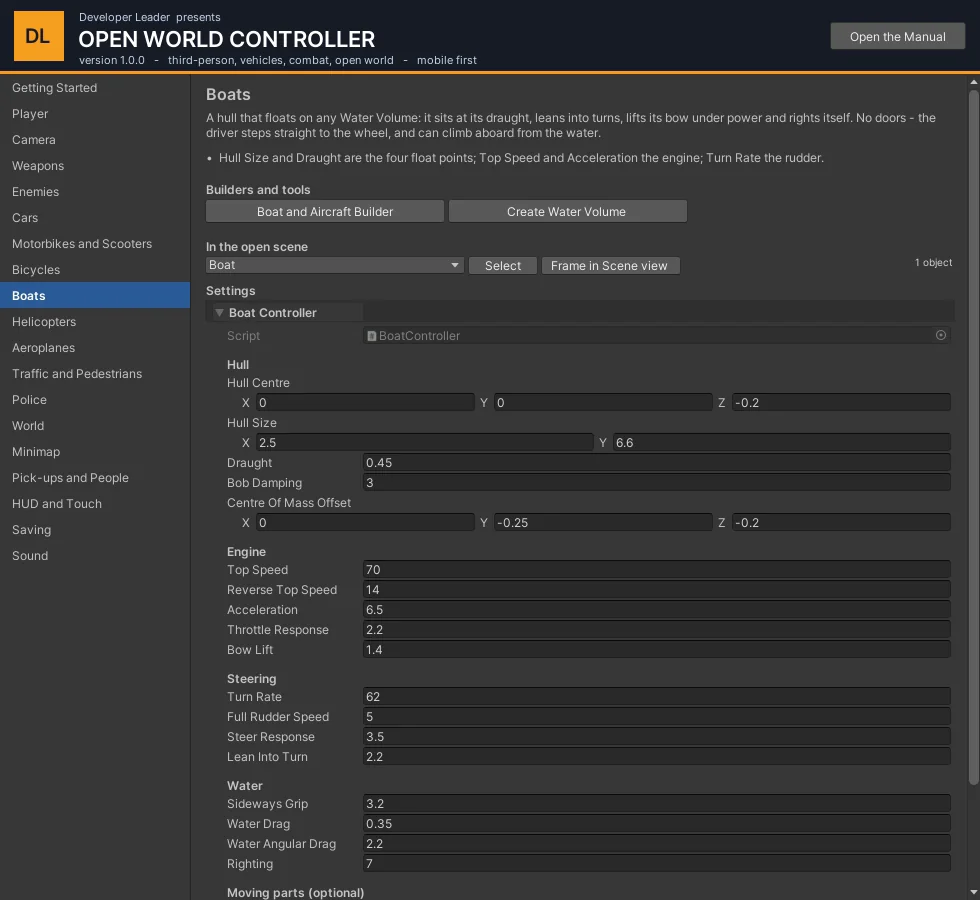Launch the Boat and Aircraft Builder
The height and width of the screenshot is (900, 980).
[325, 211]
